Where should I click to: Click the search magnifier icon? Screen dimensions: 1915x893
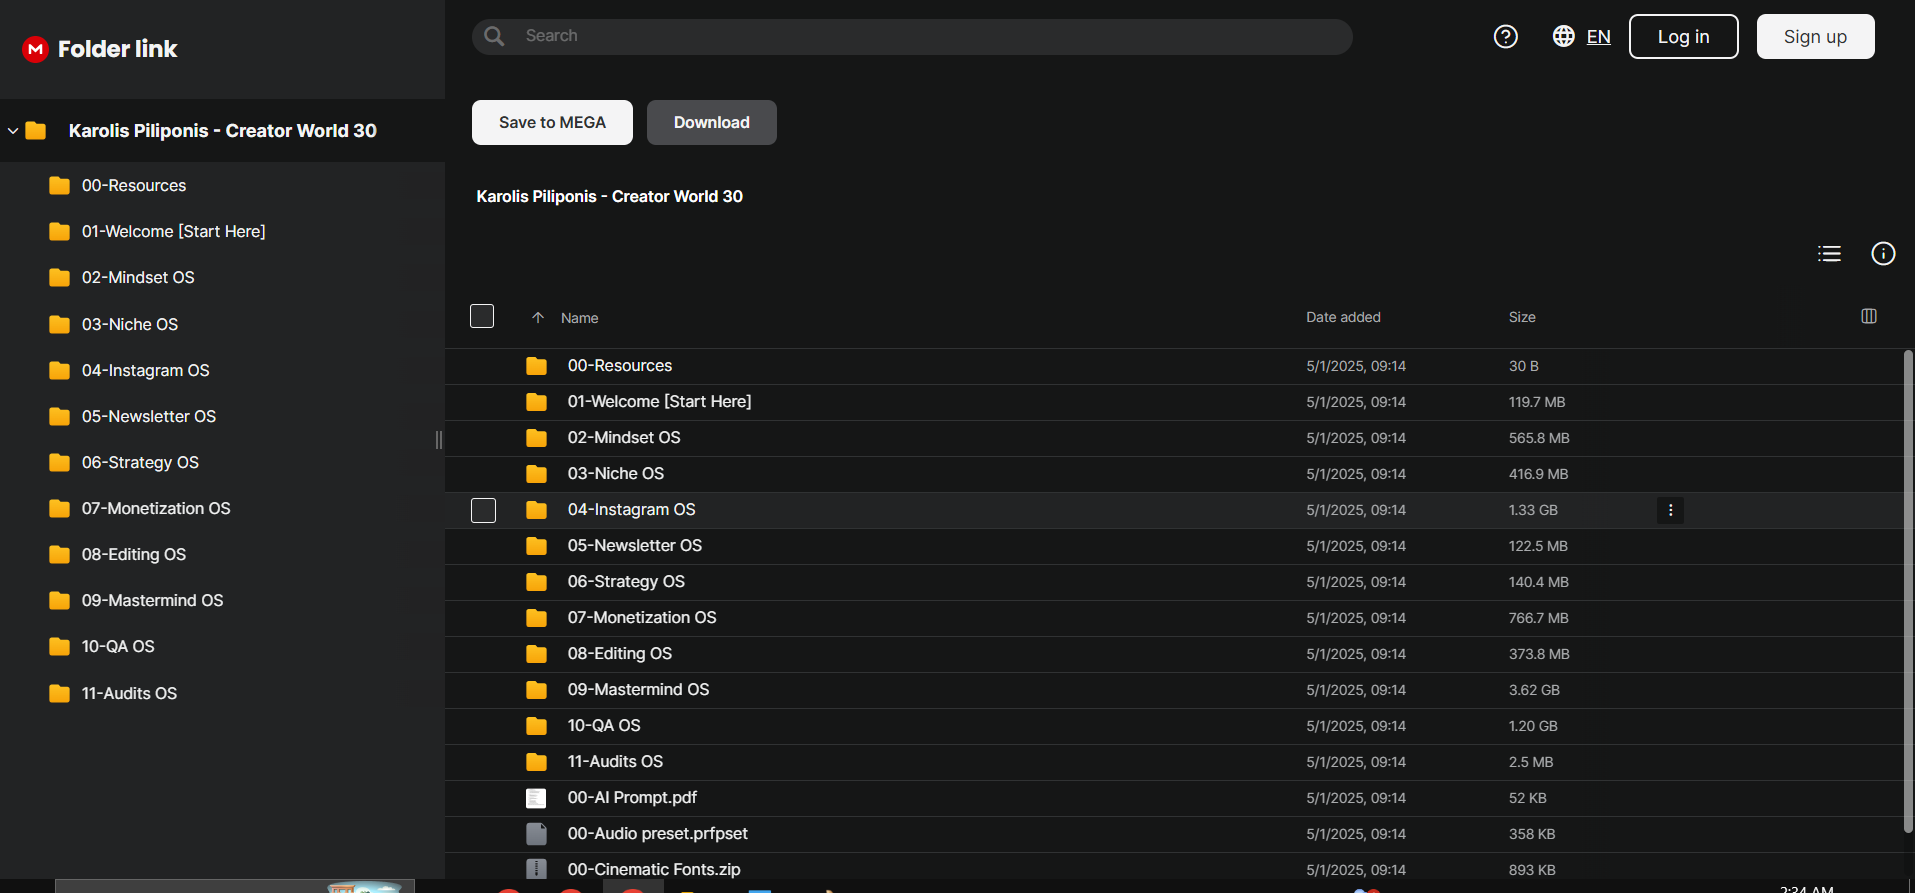click(494, 36)
